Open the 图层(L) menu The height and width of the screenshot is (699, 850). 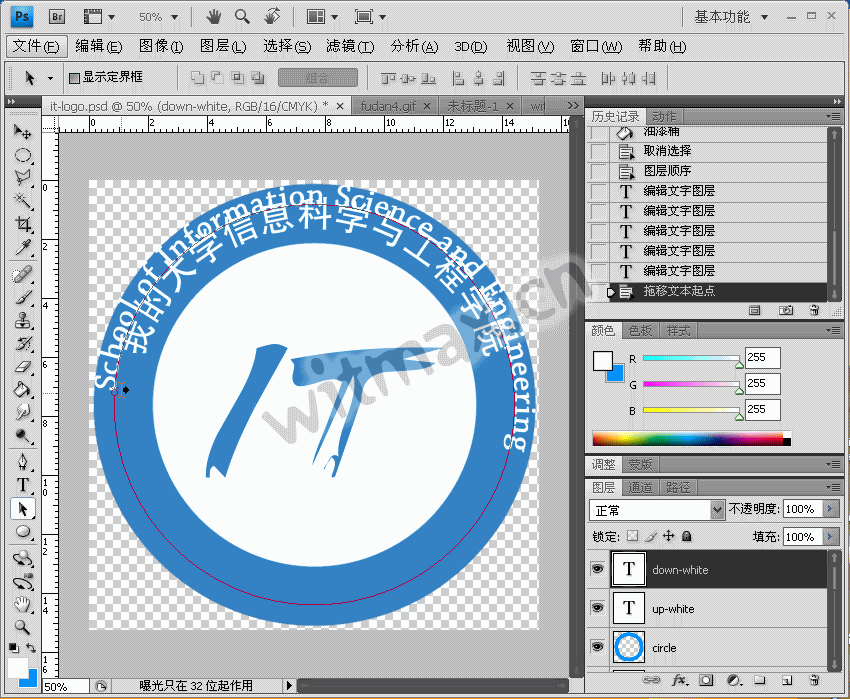click(223, 46)
